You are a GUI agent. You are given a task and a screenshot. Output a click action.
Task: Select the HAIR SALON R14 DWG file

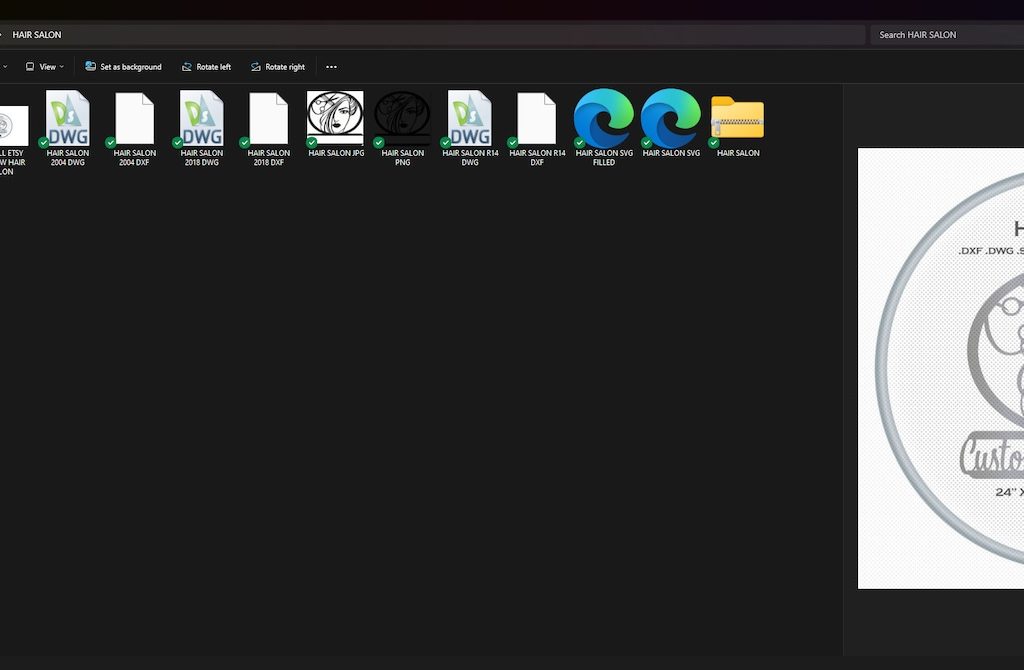coord(470,119)
